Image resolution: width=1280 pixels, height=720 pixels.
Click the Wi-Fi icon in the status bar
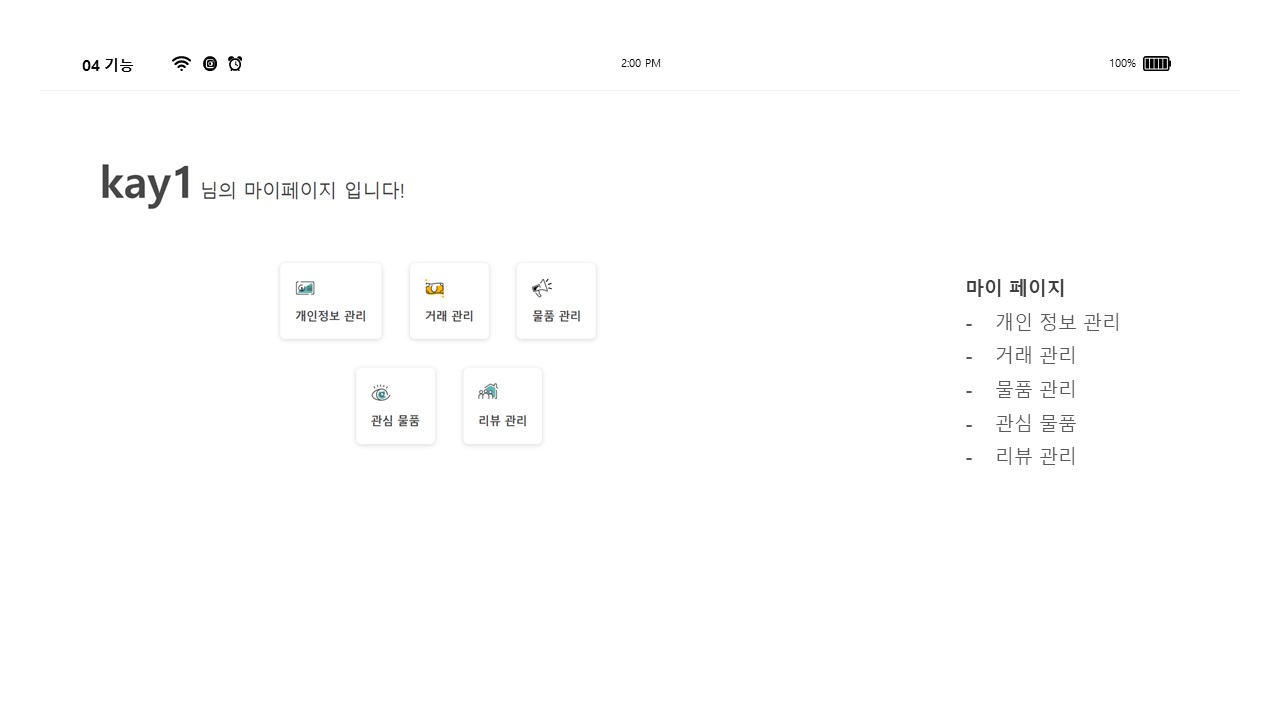(x=181, y=63)
